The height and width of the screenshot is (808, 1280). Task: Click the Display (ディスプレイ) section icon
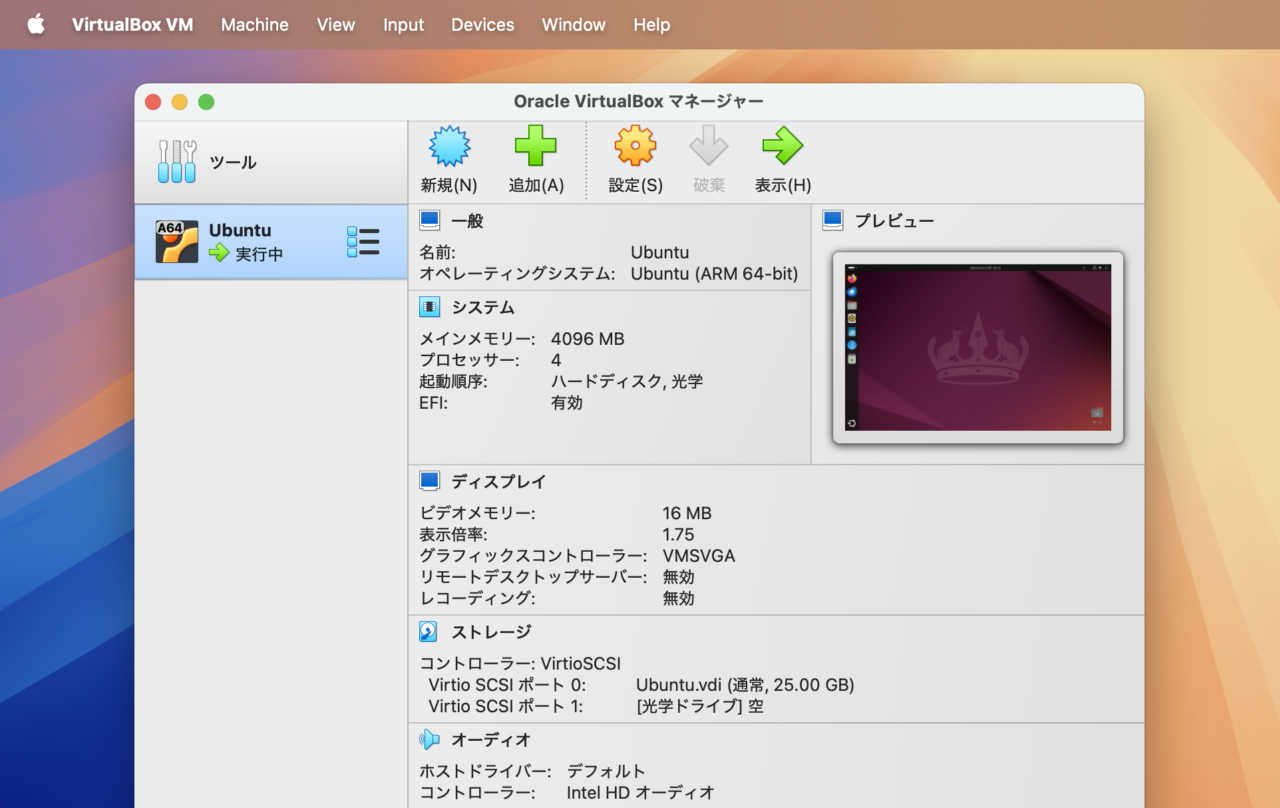pyautogui.click(x=430, y=481)
